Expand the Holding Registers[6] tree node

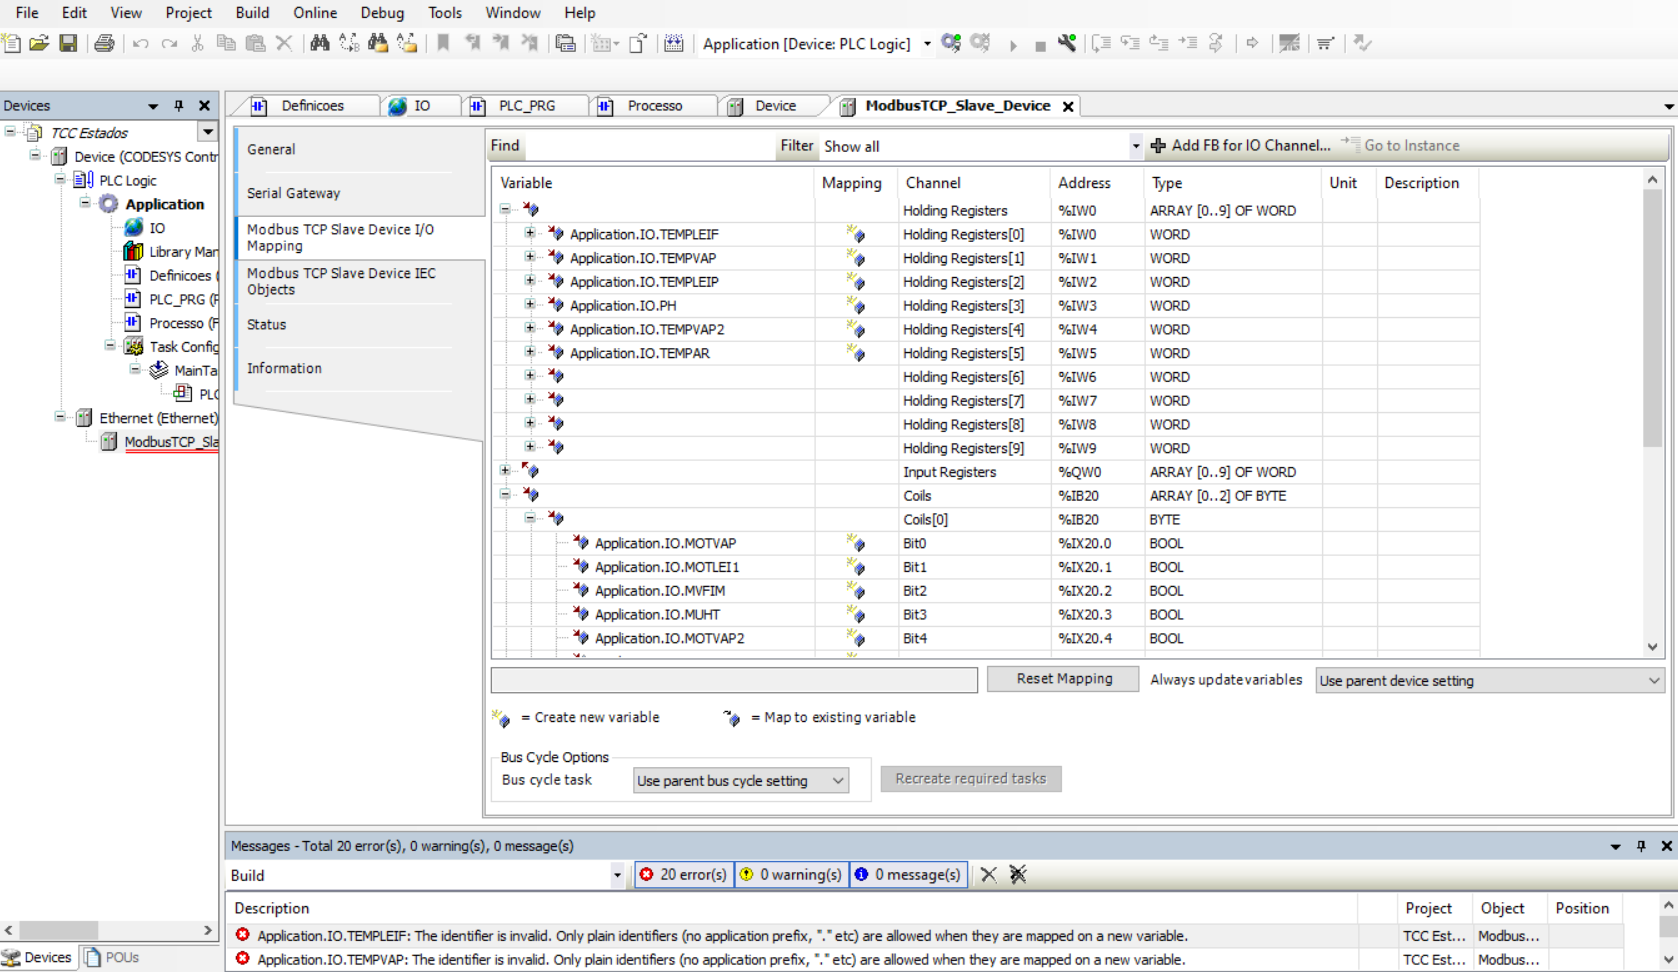[530, 377]
